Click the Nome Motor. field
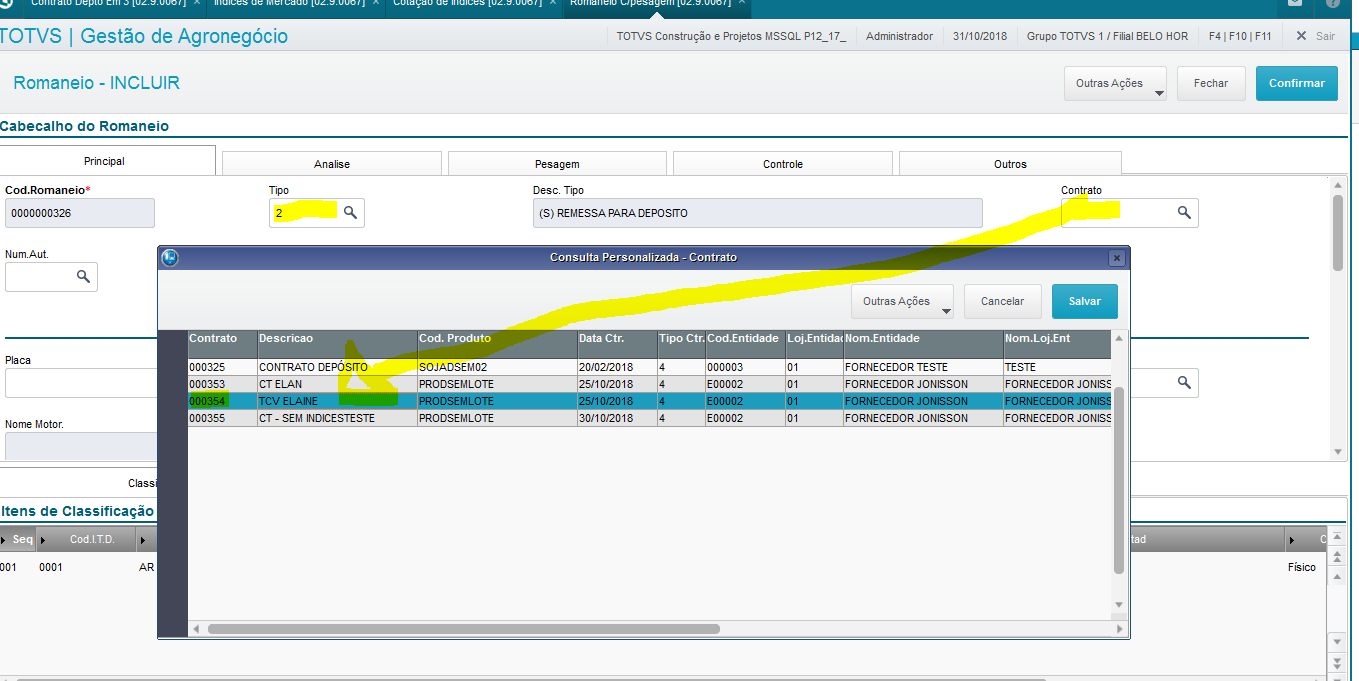The height and width of the screenshot is (681, 1359). pyautogui.click(x=81, y=446)
